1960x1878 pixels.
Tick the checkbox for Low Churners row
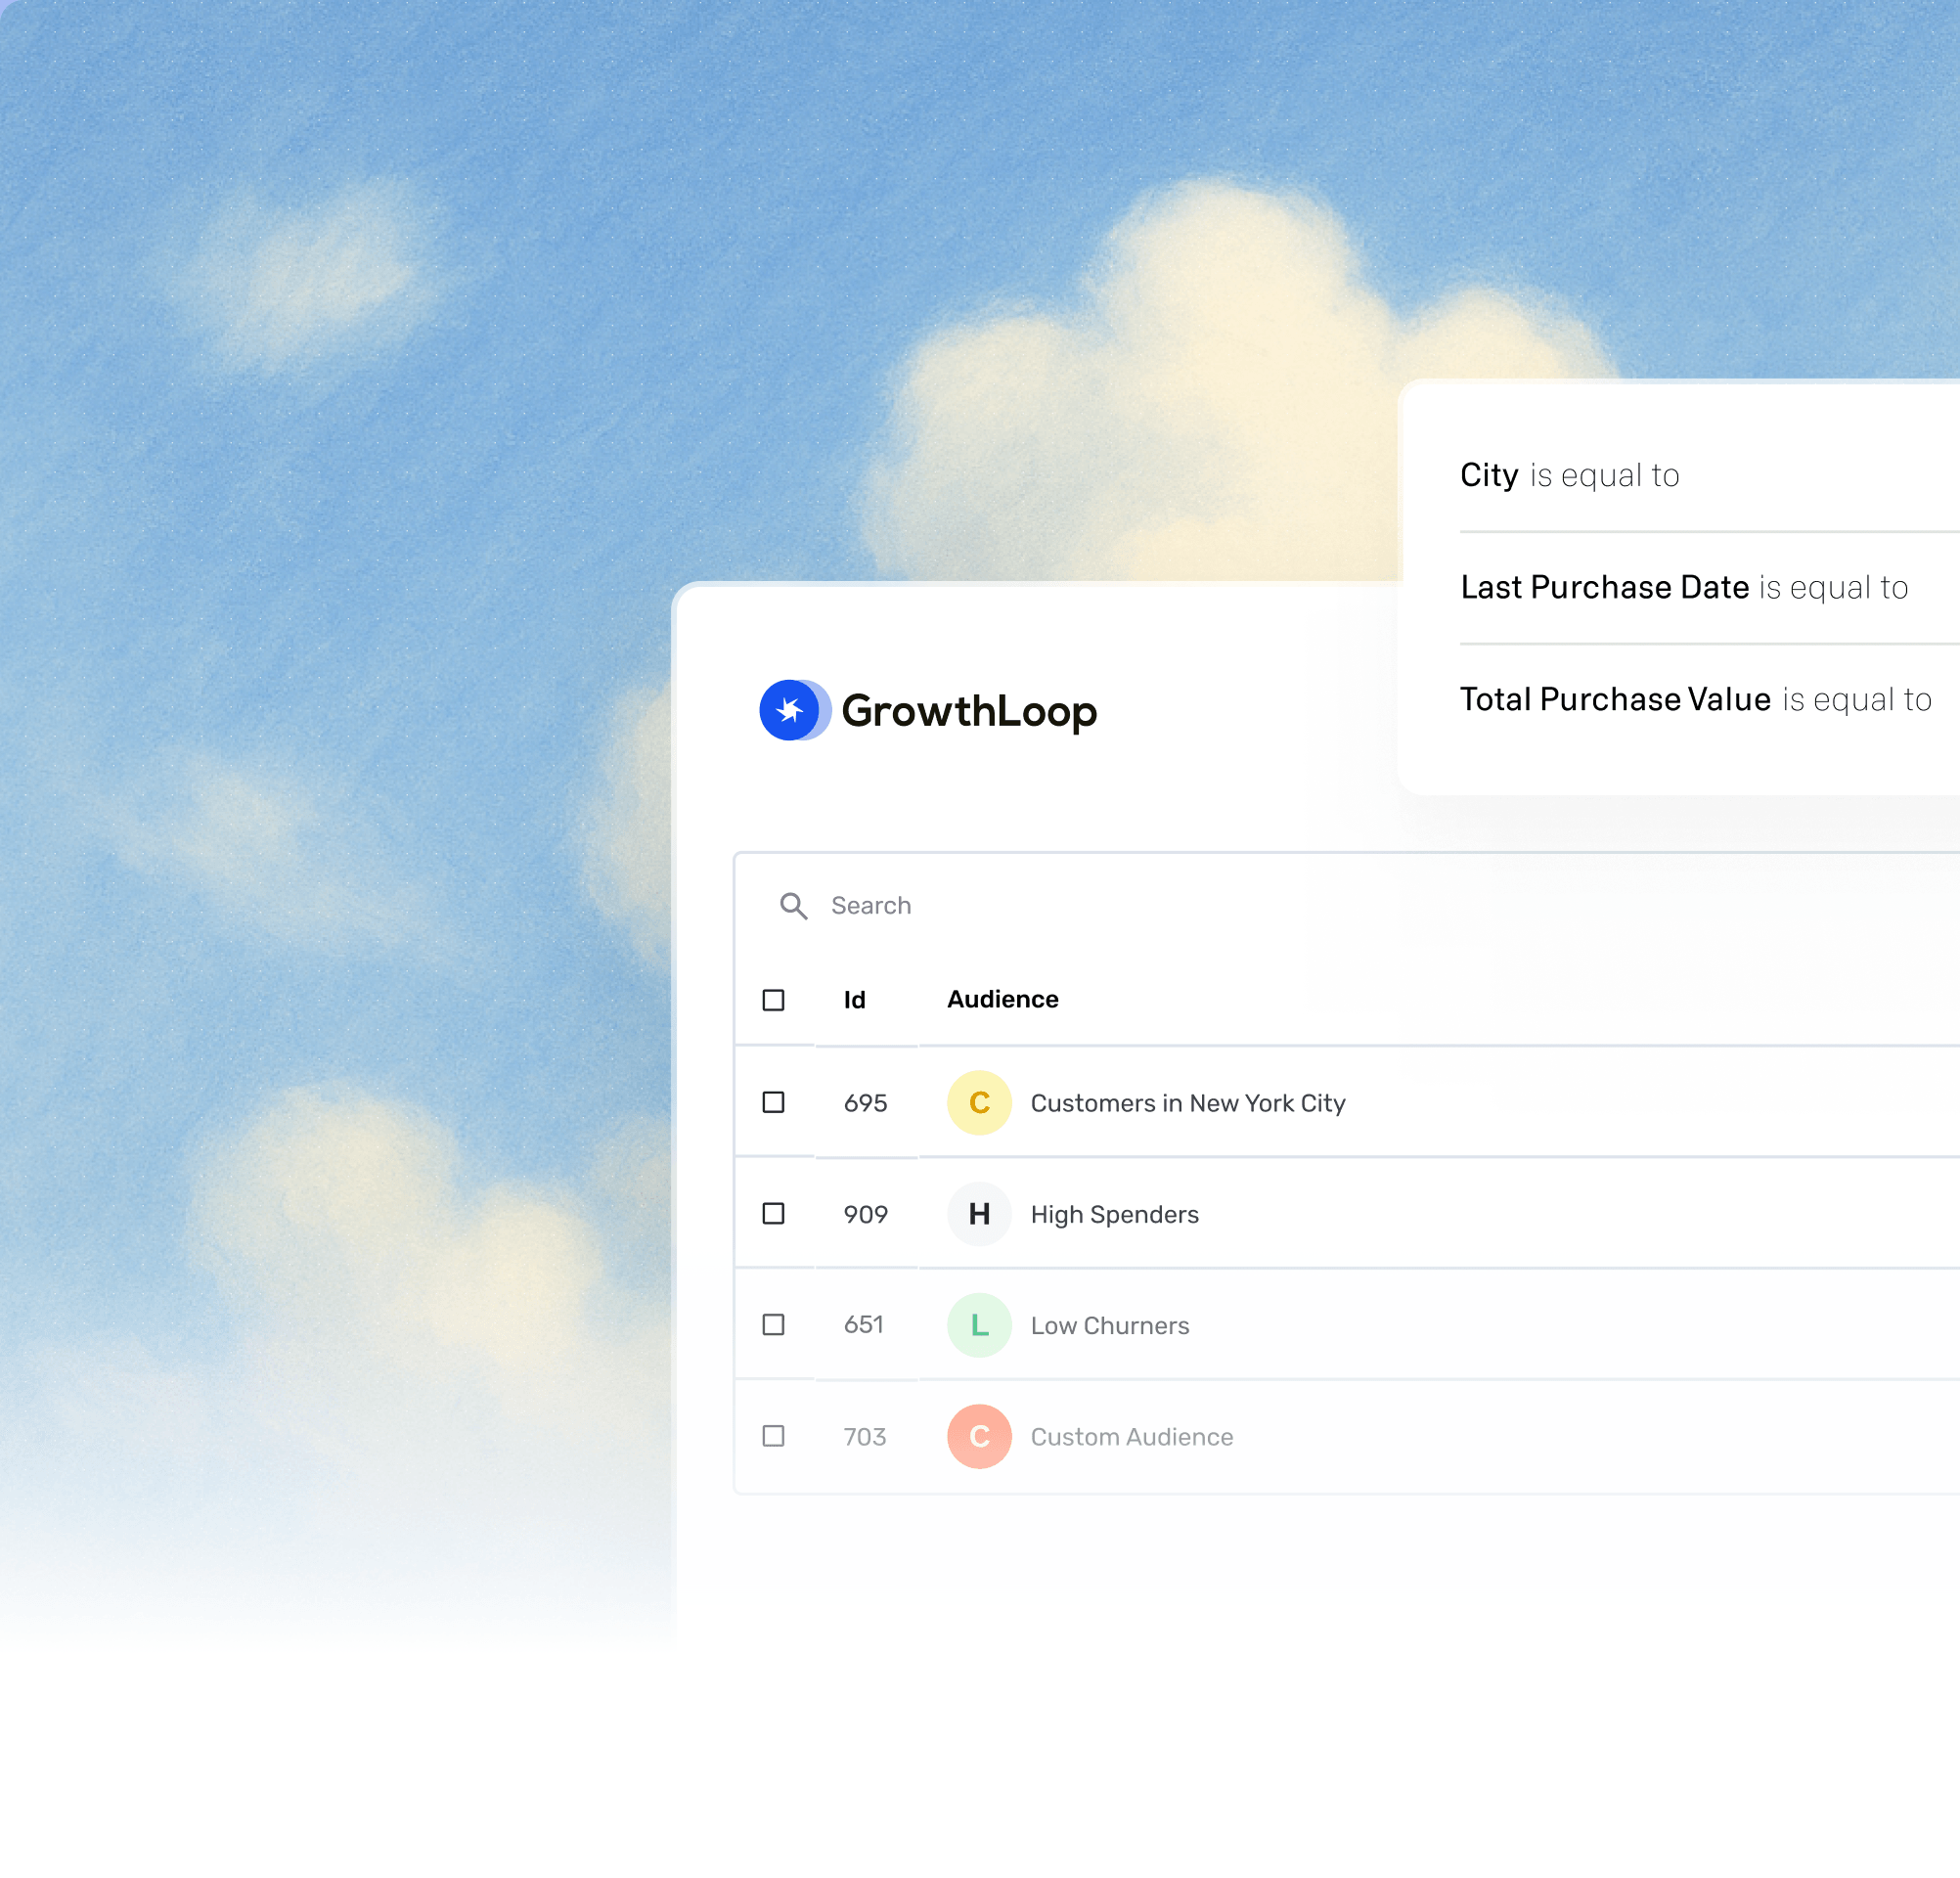[773, 1324]
